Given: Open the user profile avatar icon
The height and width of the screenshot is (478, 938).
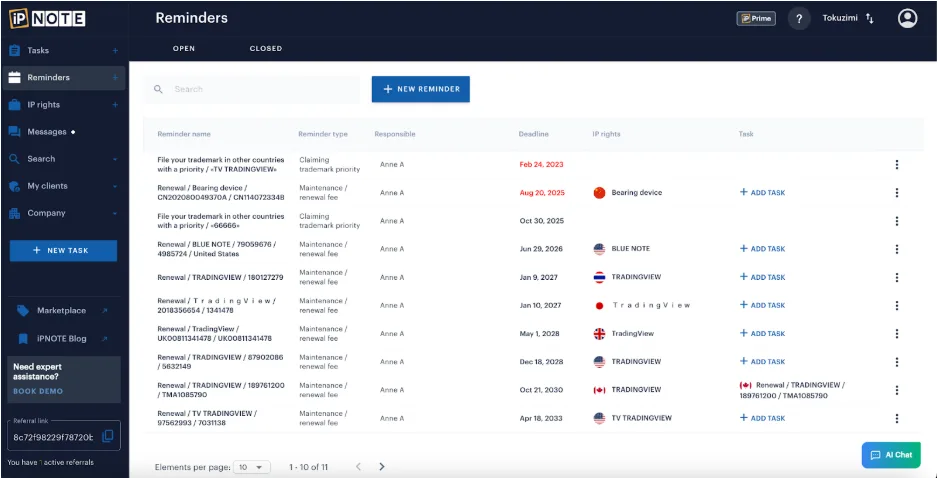Looking at the screenshot, I should click(x=907, y=18).
